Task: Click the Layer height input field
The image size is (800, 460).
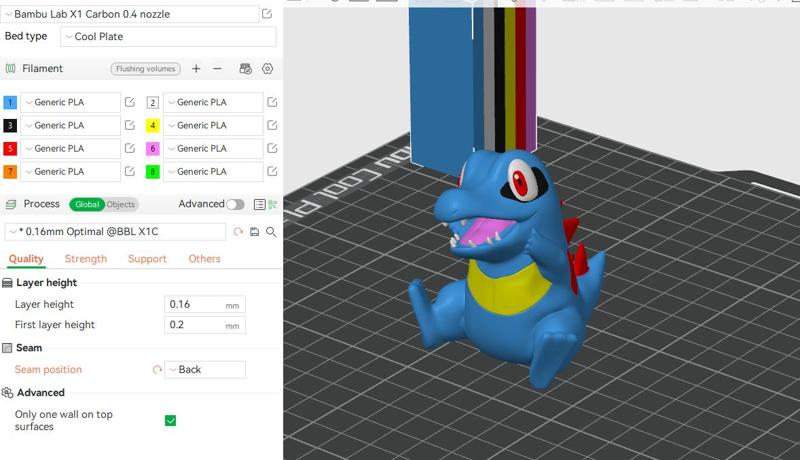Action: coord(205,304)
